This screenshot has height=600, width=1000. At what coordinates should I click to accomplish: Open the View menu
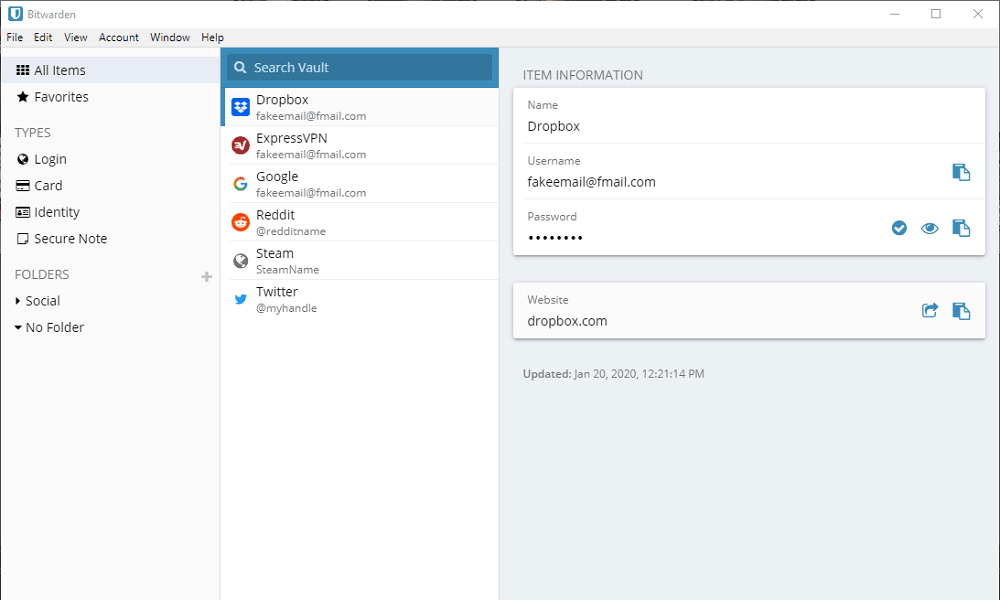75,38
